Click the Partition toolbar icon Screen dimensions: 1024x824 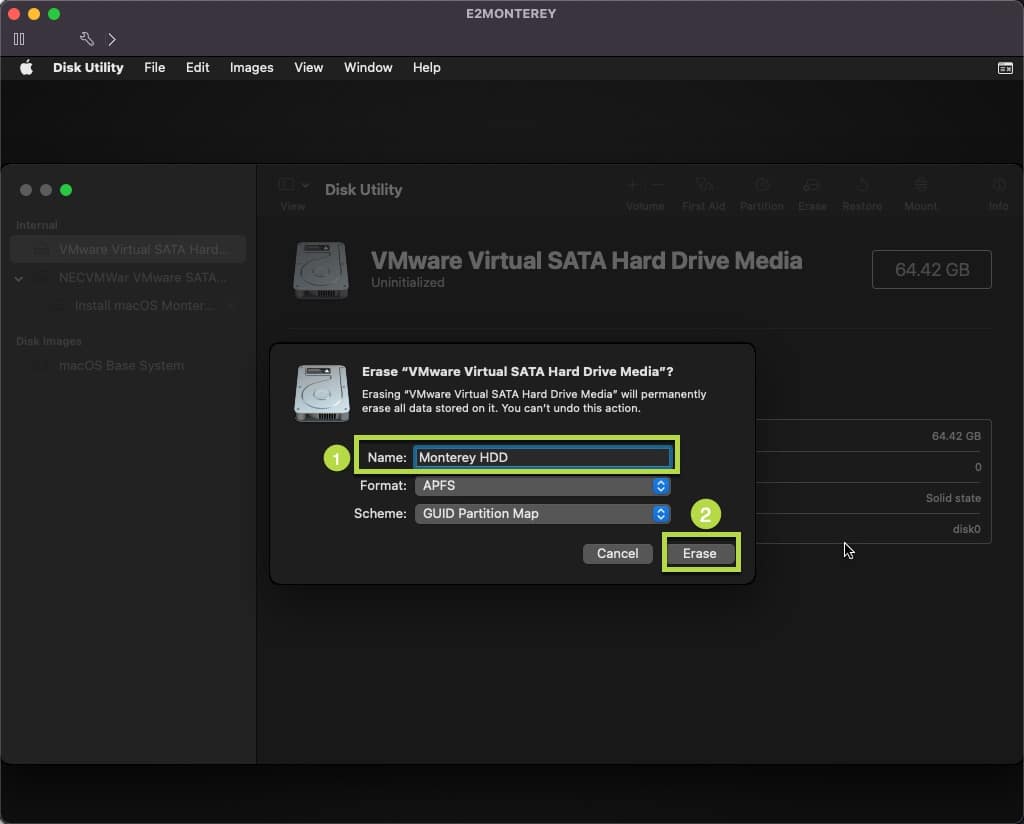coord(761,186)
